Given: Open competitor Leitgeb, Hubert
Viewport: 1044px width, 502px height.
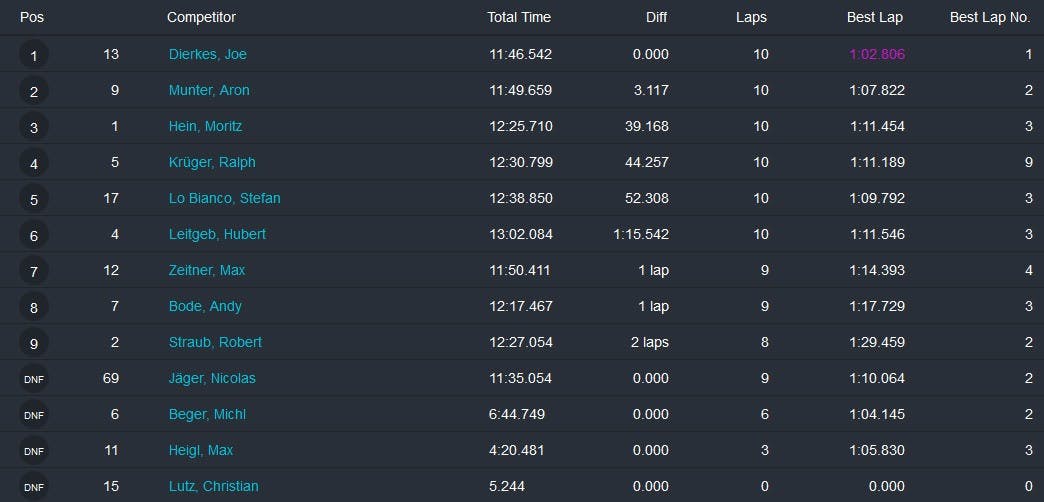Looking at the screenshot, I should (x=217, y=234).
